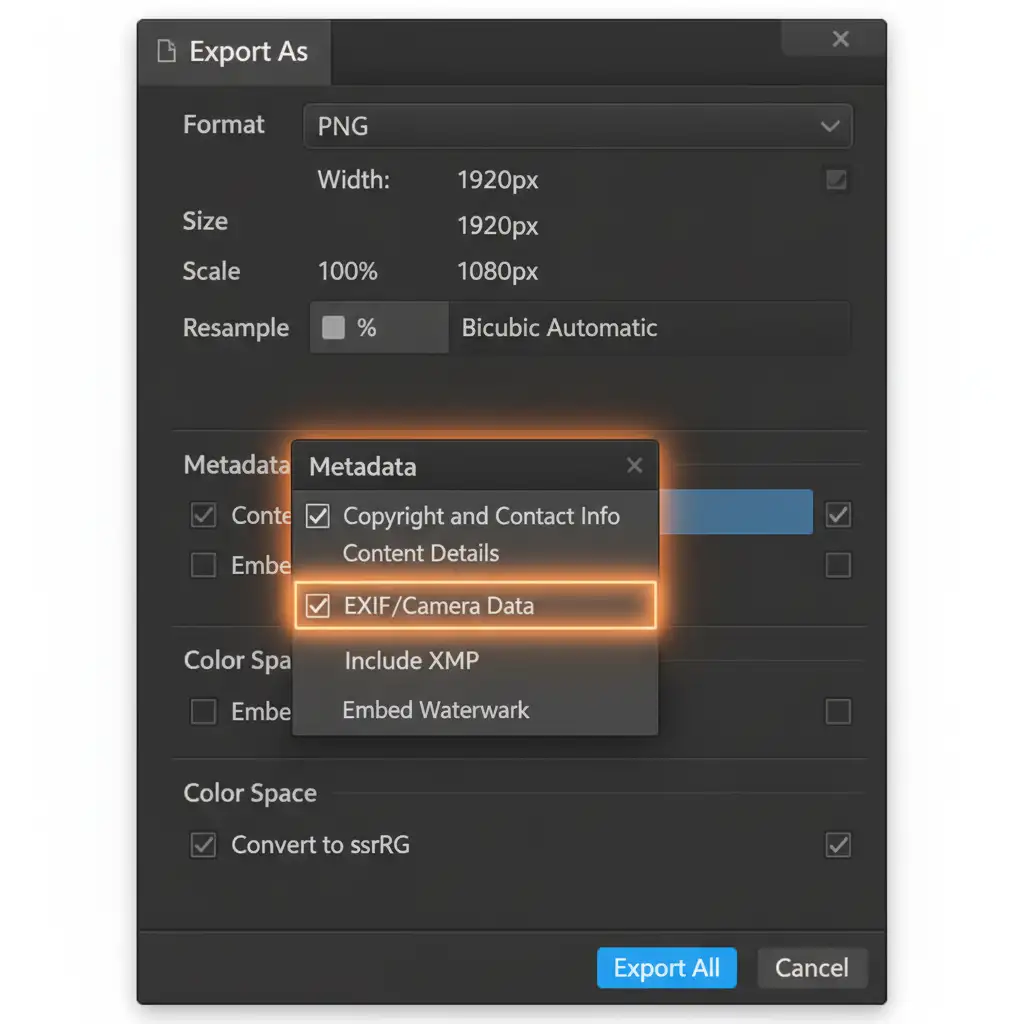Expand the Format dropdown chevron arrow
1024x1024 pixels.
pos(829,127)
